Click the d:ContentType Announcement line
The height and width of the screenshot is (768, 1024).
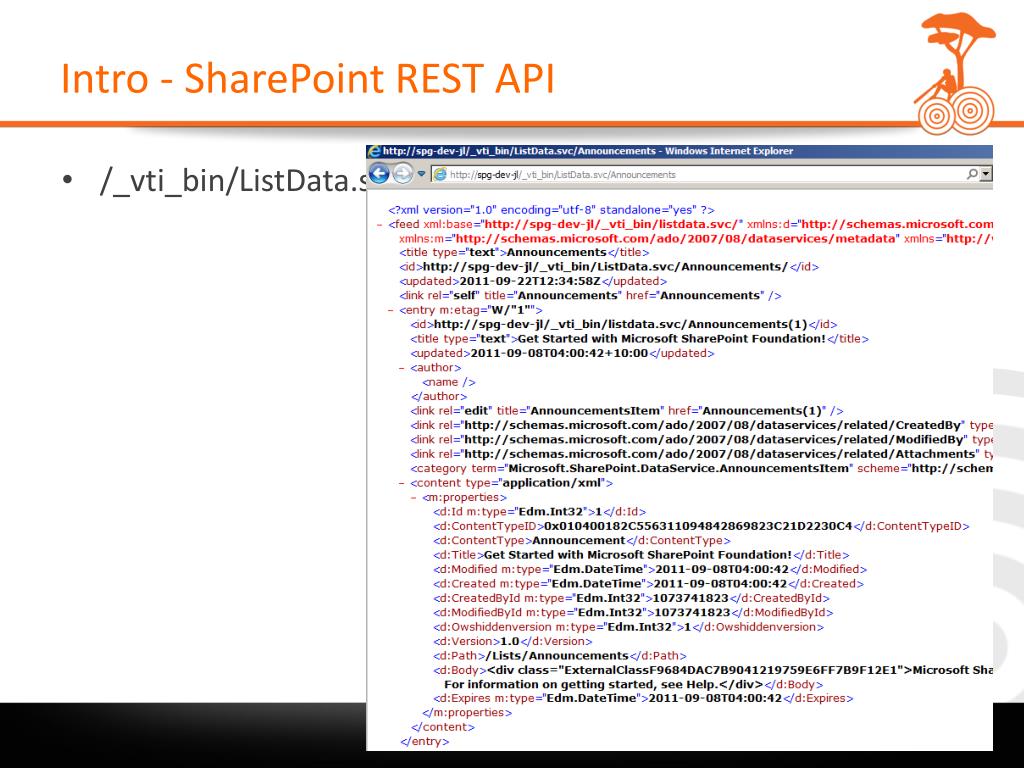pyautogui.click(x=581, y=541)
